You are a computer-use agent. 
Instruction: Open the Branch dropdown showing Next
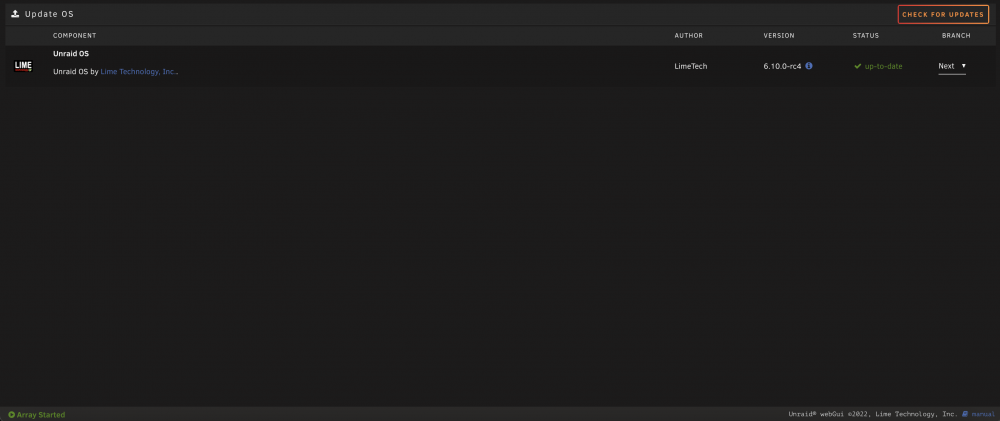click(952, 66)
